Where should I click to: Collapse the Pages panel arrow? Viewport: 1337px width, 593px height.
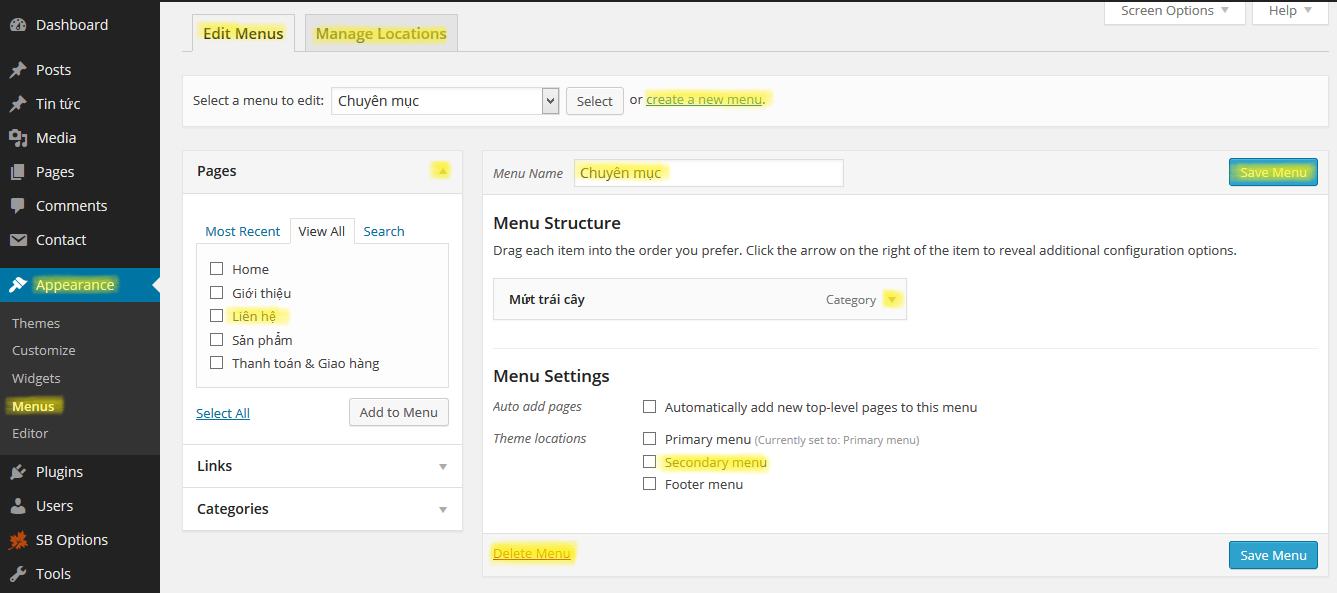click(441, 171)
